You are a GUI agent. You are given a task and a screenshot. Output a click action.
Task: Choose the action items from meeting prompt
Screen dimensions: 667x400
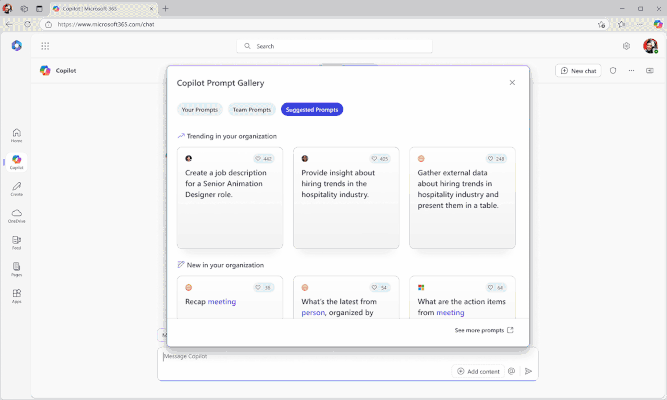(462, 297)
